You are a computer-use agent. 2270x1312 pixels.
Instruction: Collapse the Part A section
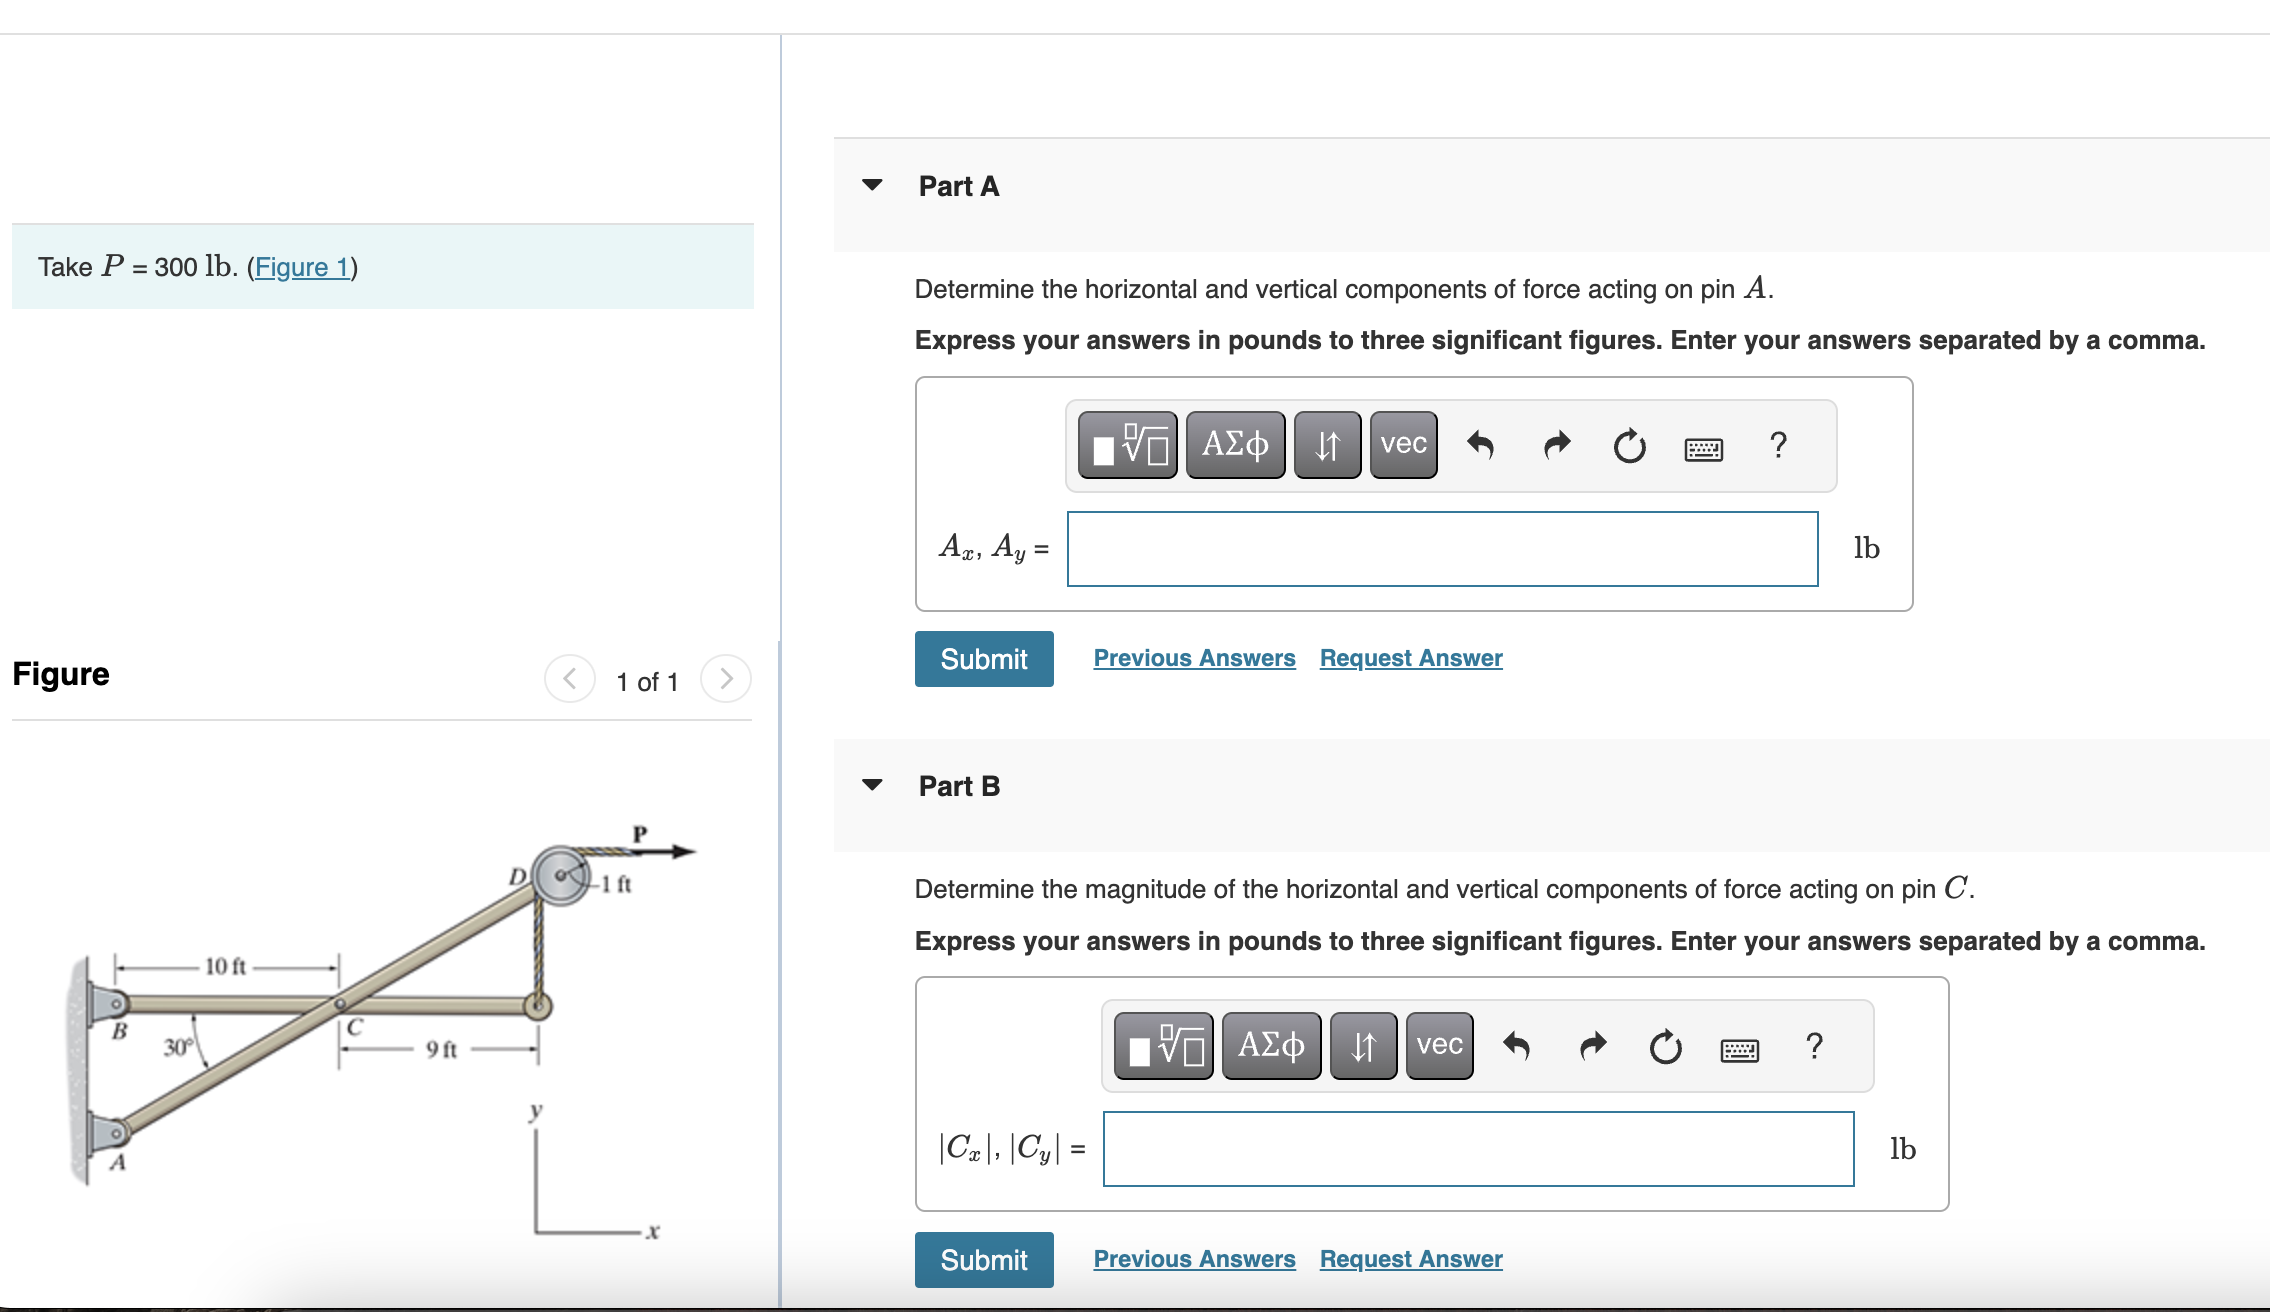coord(872,186)
